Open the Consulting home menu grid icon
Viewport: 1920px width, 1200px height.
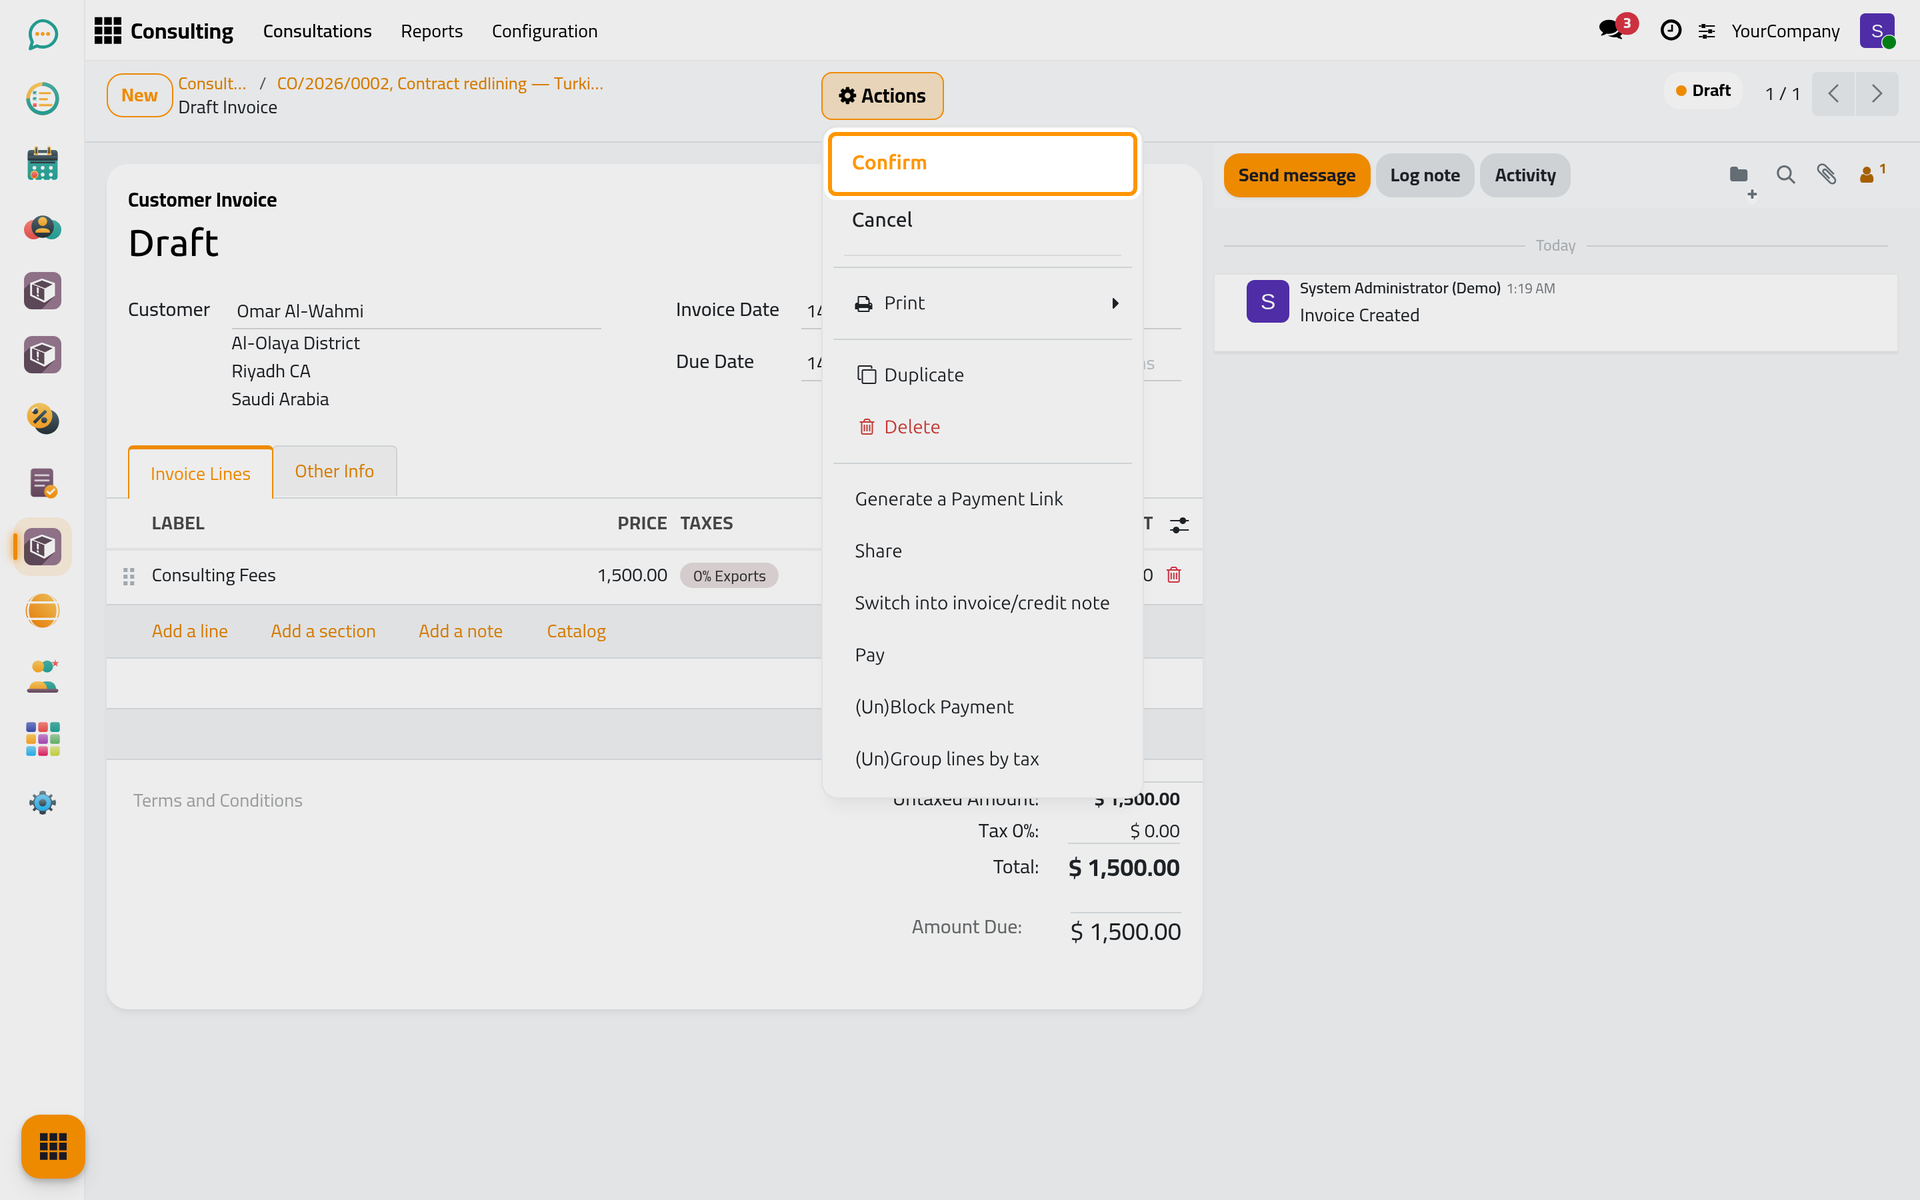[108, 31]
